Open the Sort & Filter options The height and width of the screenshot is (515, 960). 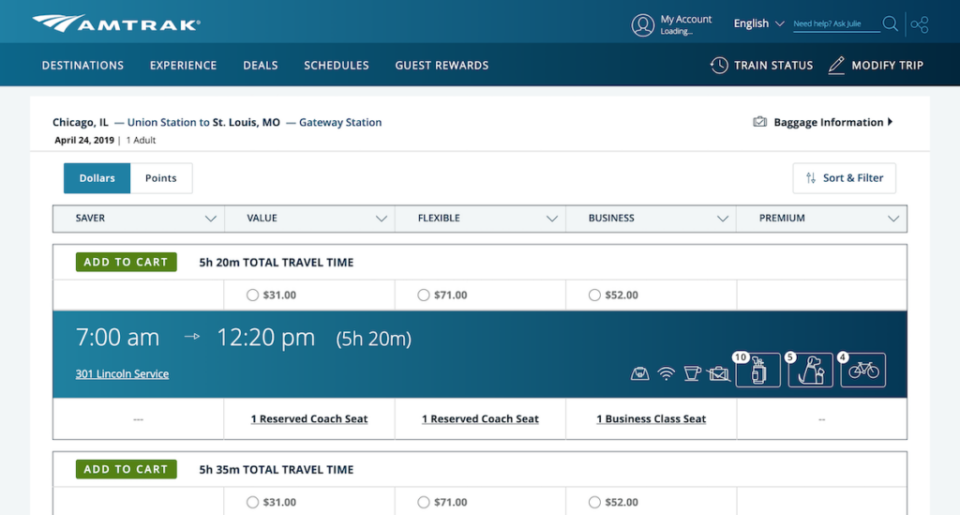[x=844, y=178]
